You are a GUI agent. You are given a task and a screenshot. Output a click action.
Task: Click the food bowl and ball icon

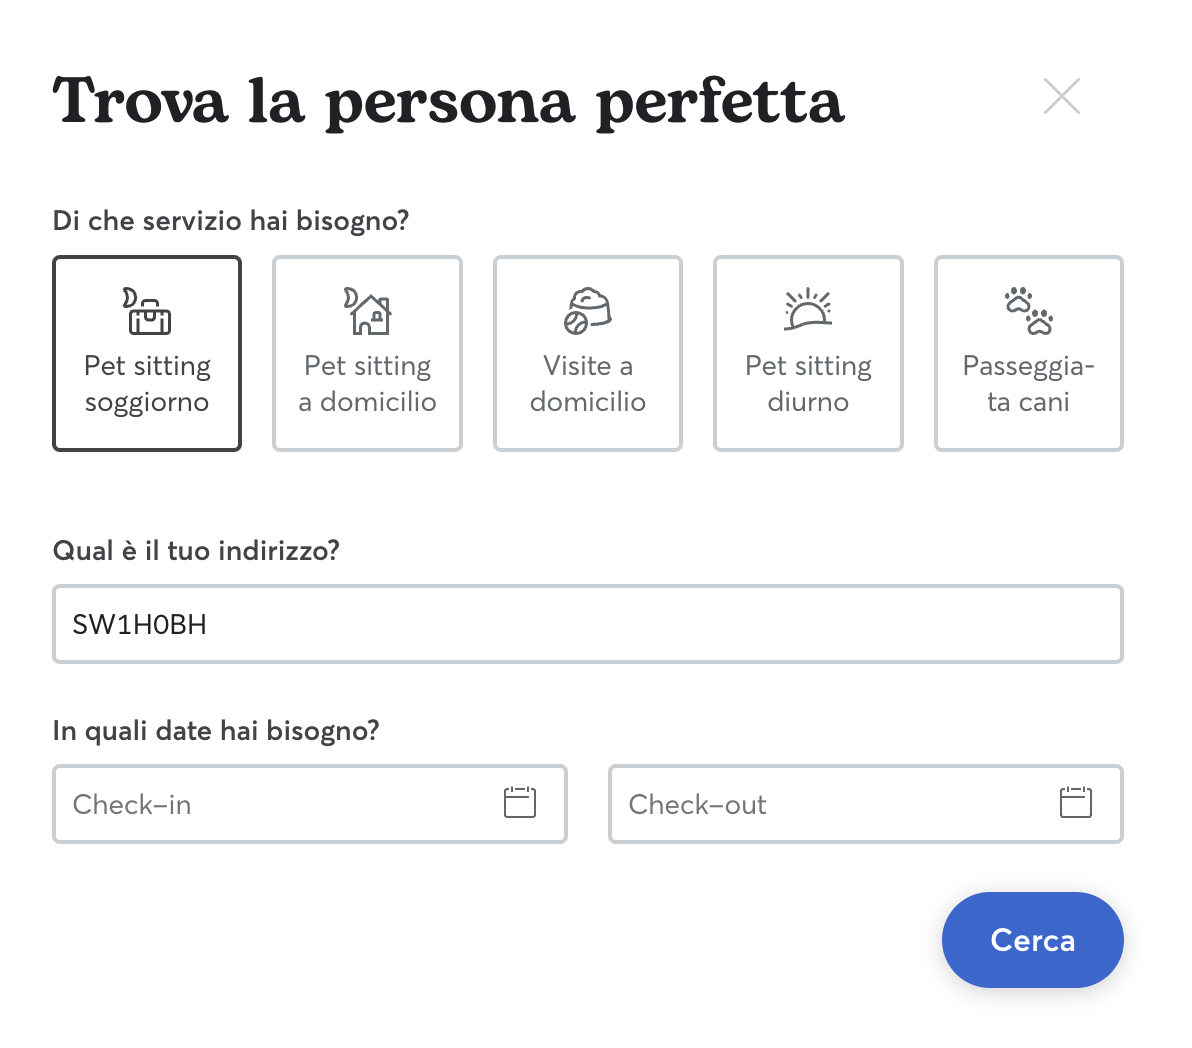(x=588, y=311)
